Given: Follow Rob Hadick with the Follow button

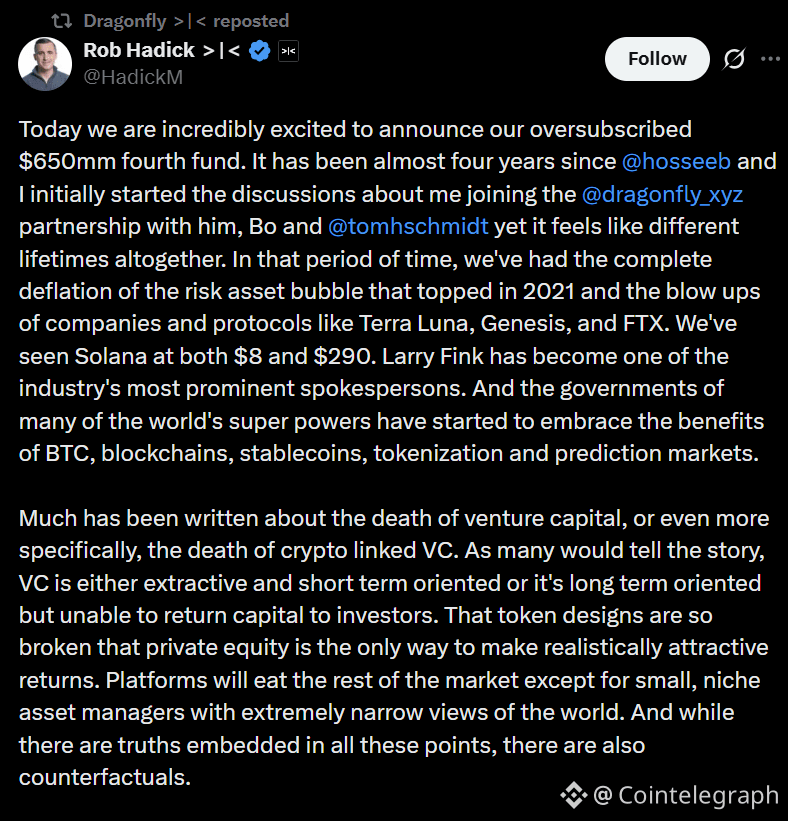Looking at the screenshot, I should pos(657,59).
